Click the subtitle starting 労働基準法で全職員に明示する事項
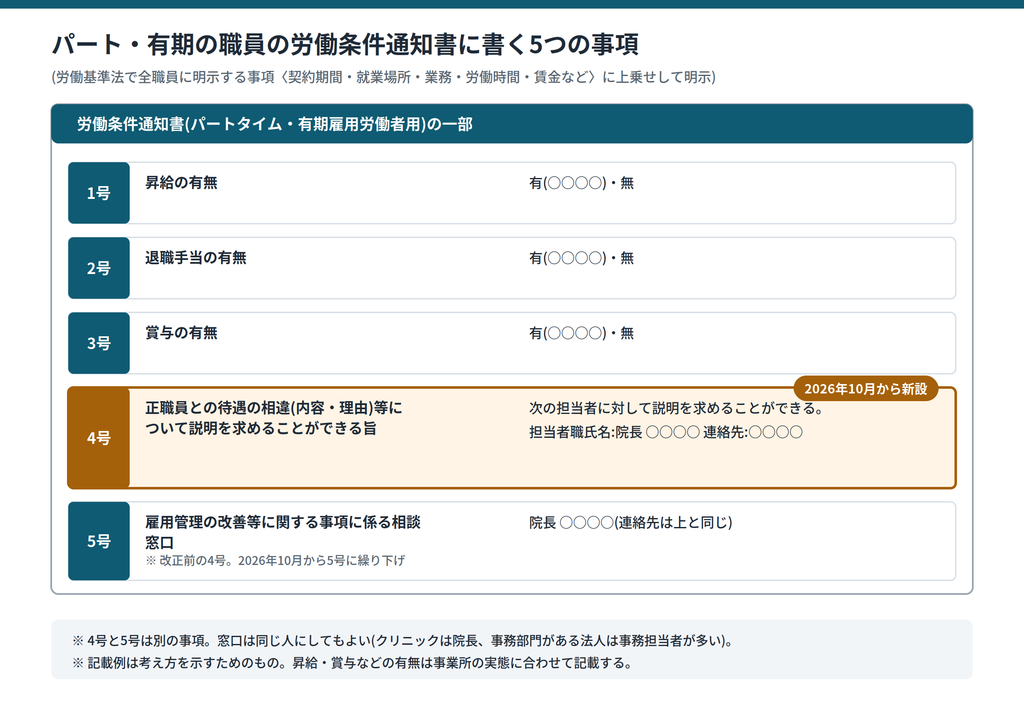The height and width of the screenshot is (705, 1024). pos(383,77)
